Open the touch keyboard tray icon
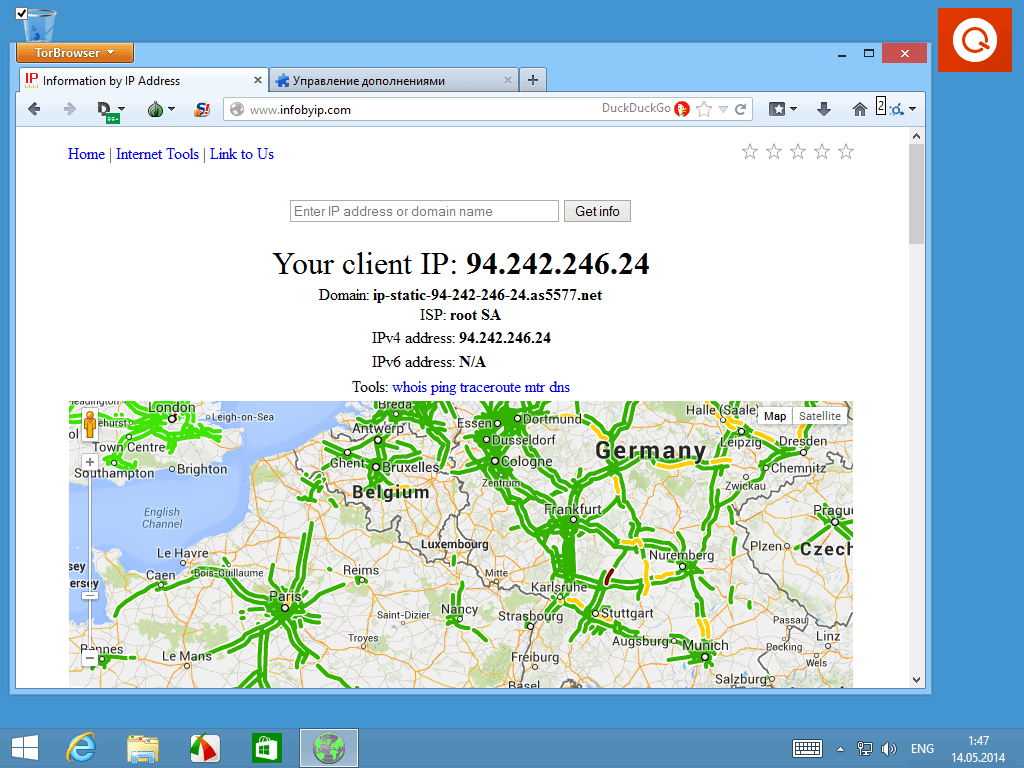Image resolution: width=1024 pixels, height=768 pixels. click(x=807, y=748)
